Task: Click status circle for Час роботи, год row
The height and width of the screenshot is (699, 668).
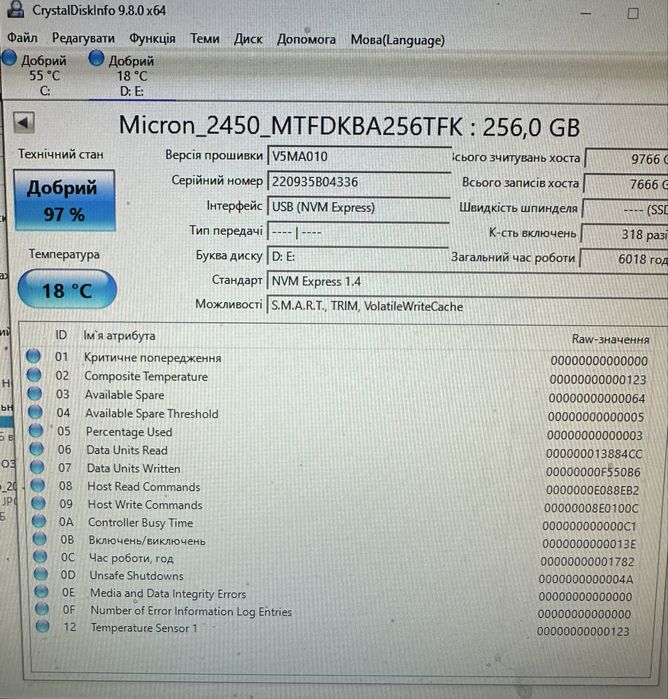Action: [x=40, y=556]
